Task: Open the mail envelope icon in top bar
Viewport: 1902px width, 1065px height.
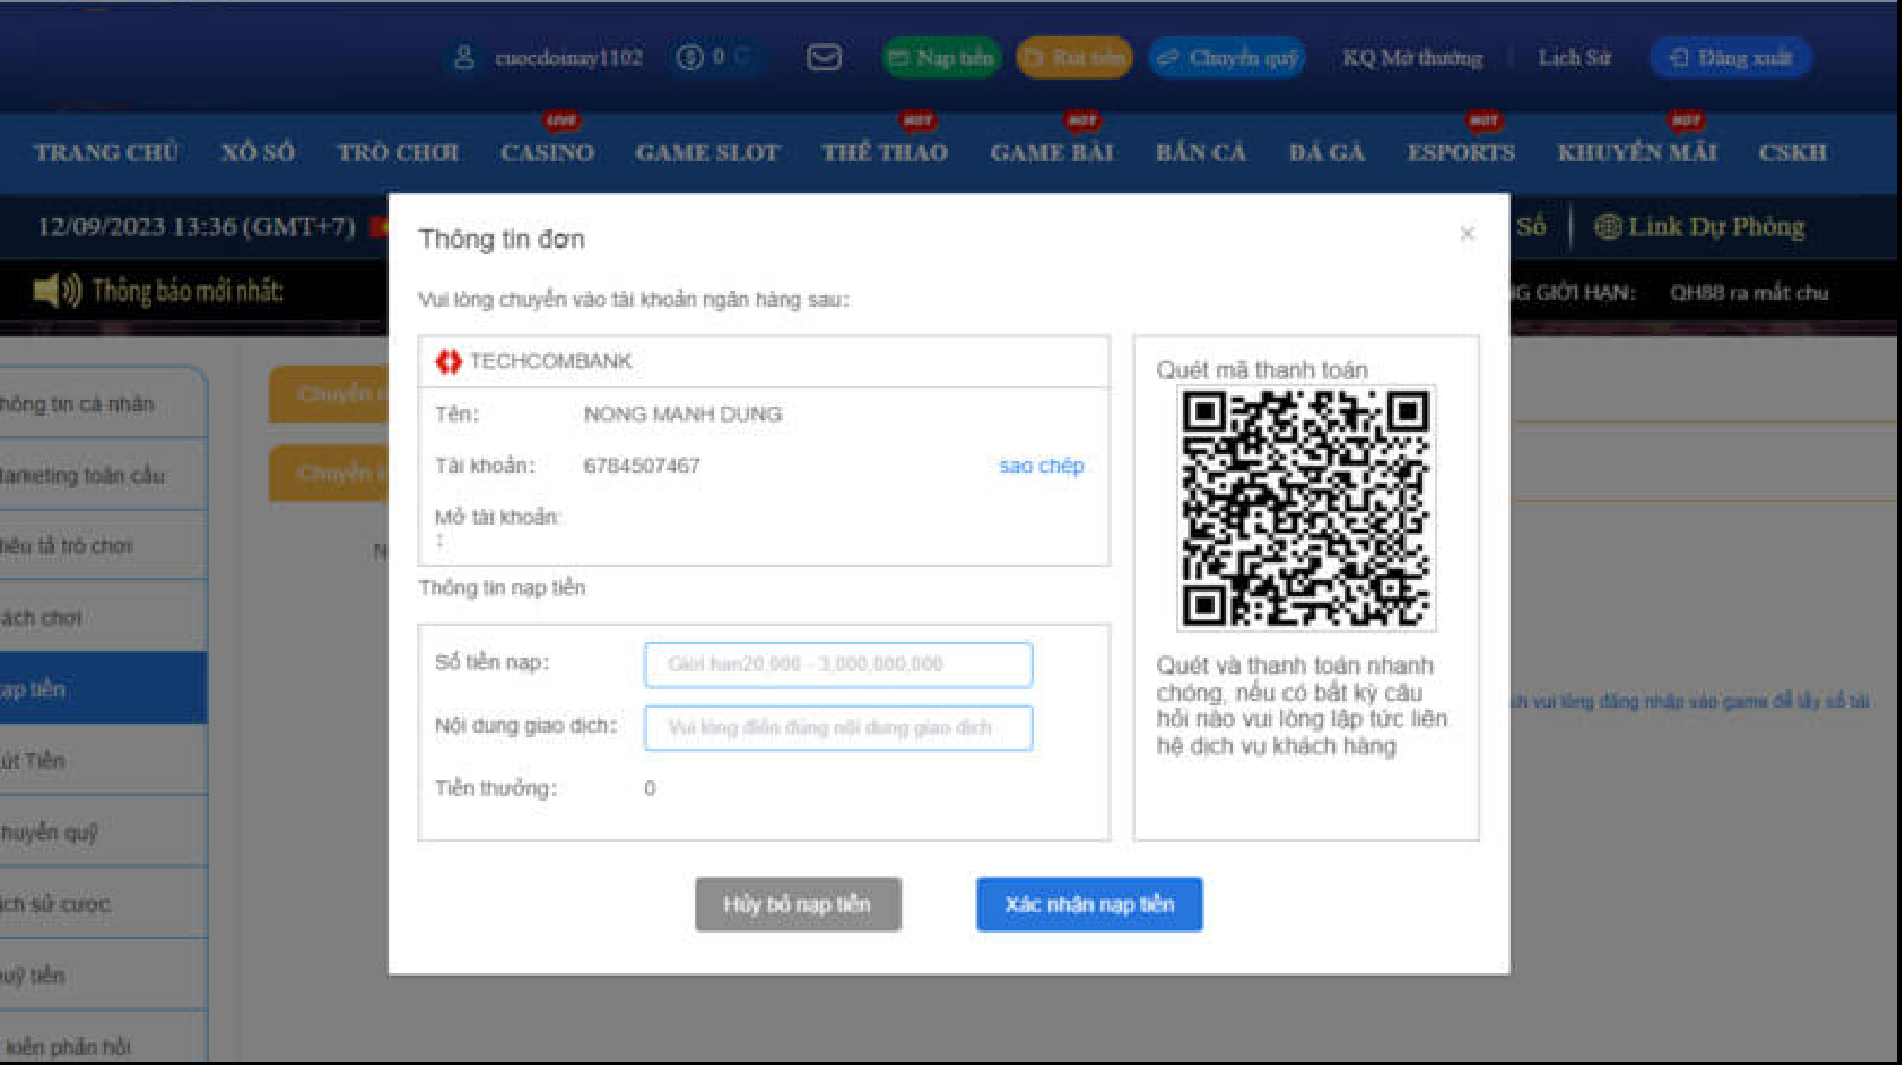Action: 822,58
